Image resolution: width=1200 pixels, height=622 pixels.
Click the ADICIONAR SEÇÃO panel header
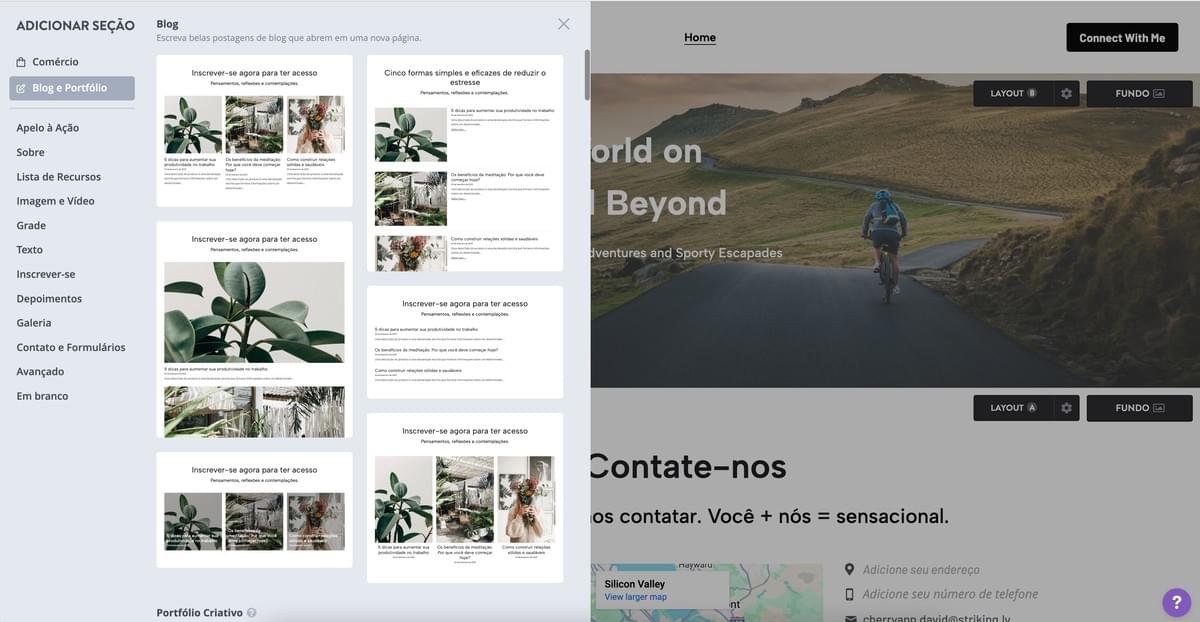click(75, 26)
